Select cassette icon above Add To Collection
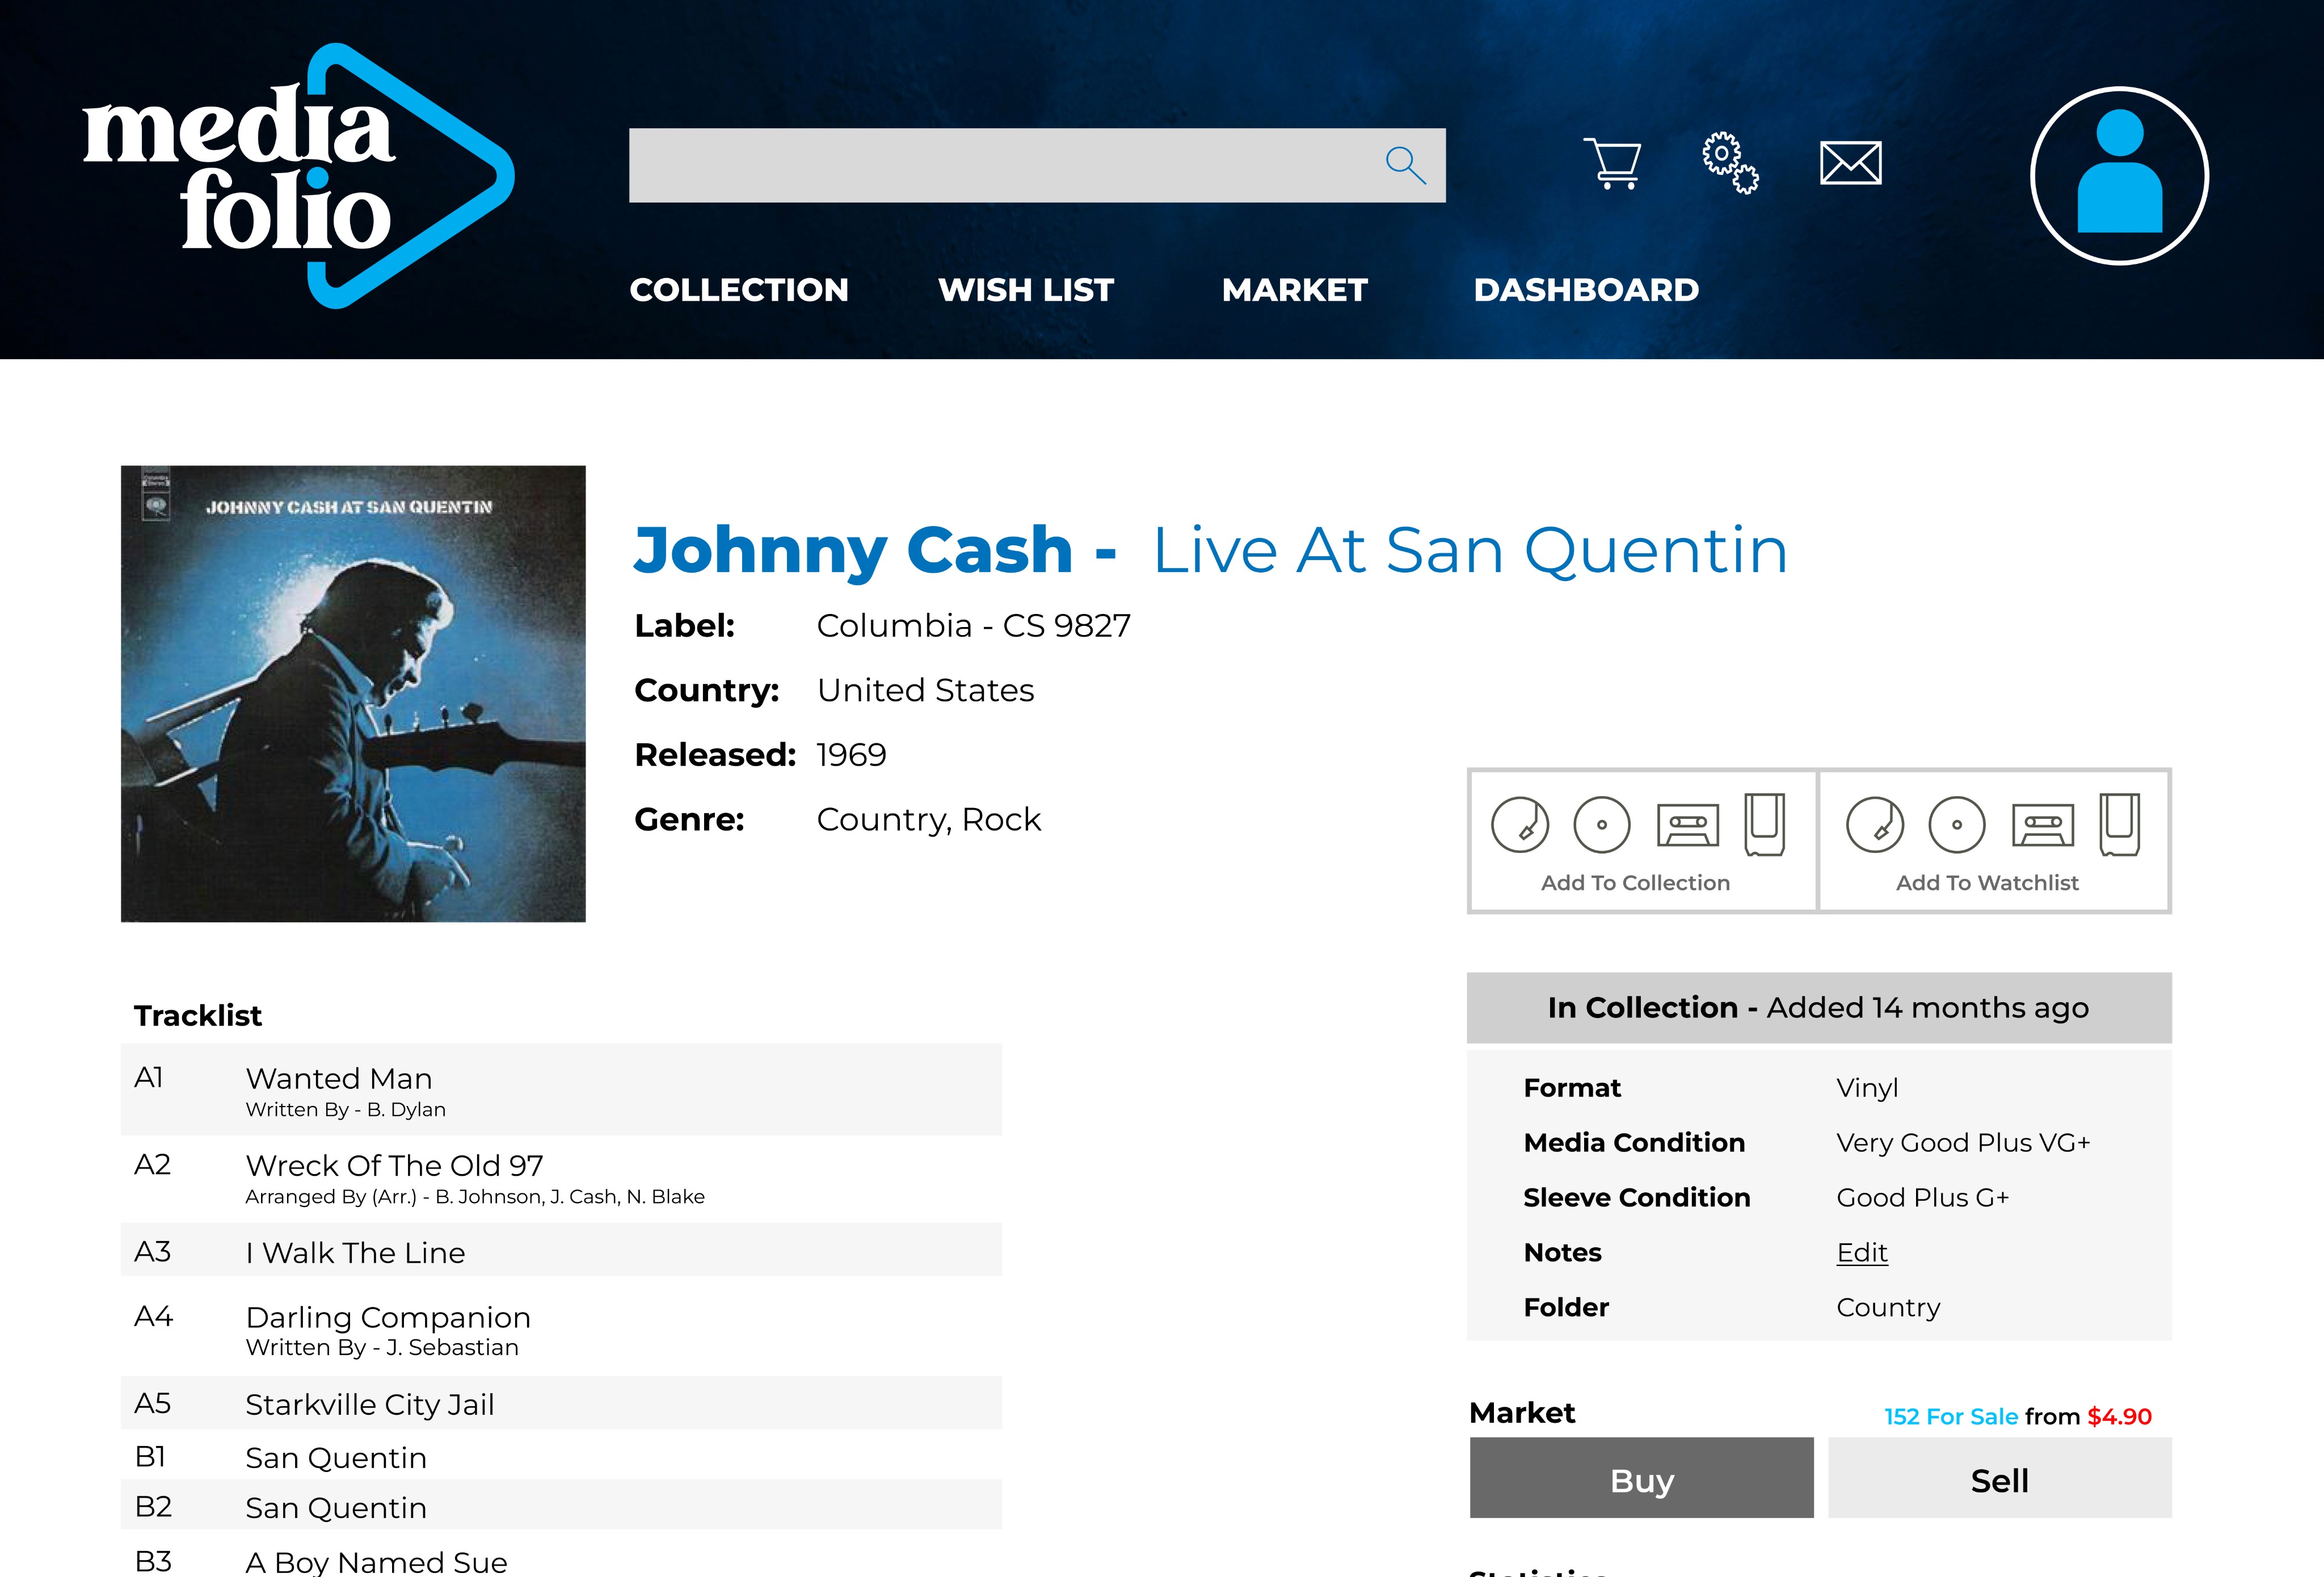 [x=1688, y=826]
